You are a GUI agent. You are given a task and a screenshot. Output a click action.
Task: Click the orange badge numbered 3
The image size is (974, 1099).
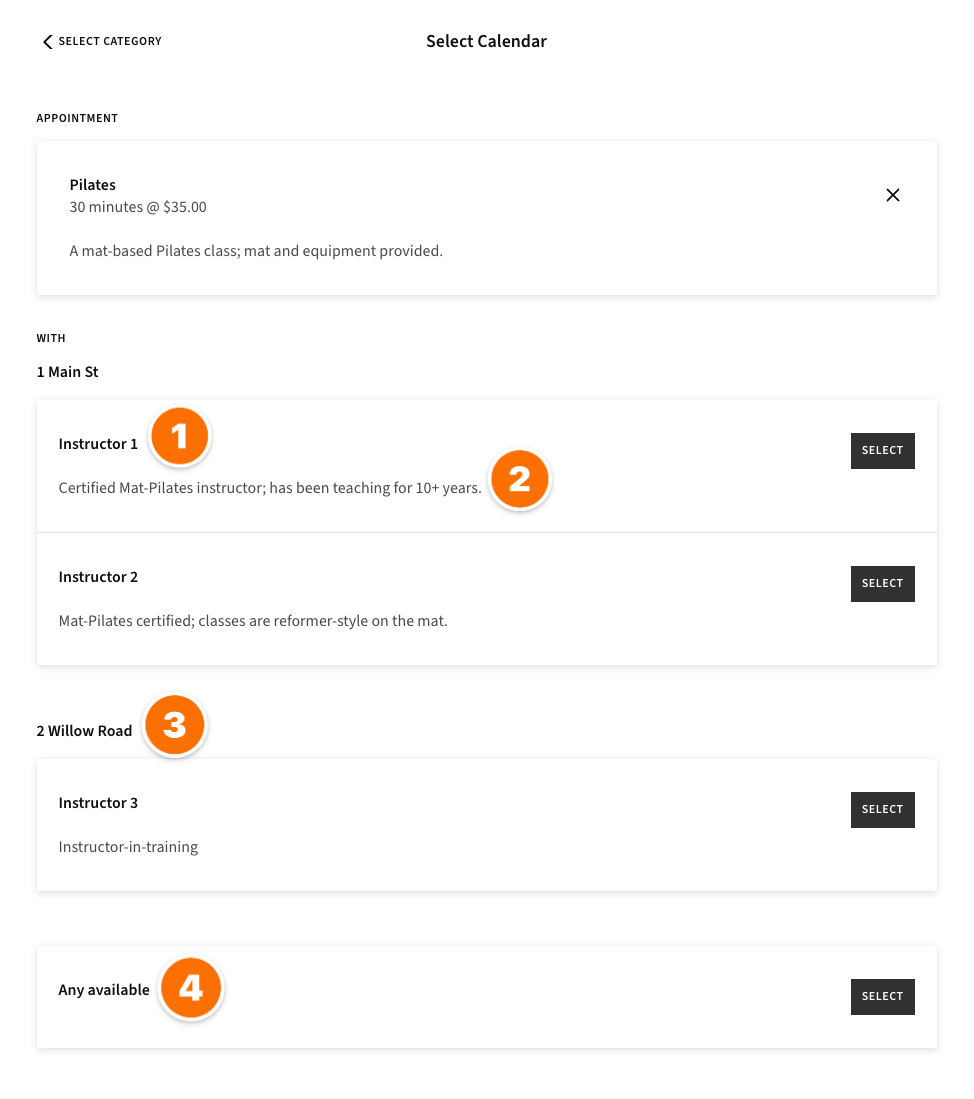tap(174, 725)
